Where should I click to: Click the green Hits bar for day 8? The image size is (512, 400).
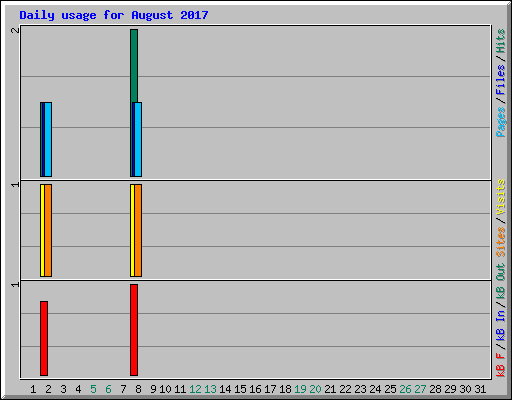[x=134, y=66]
